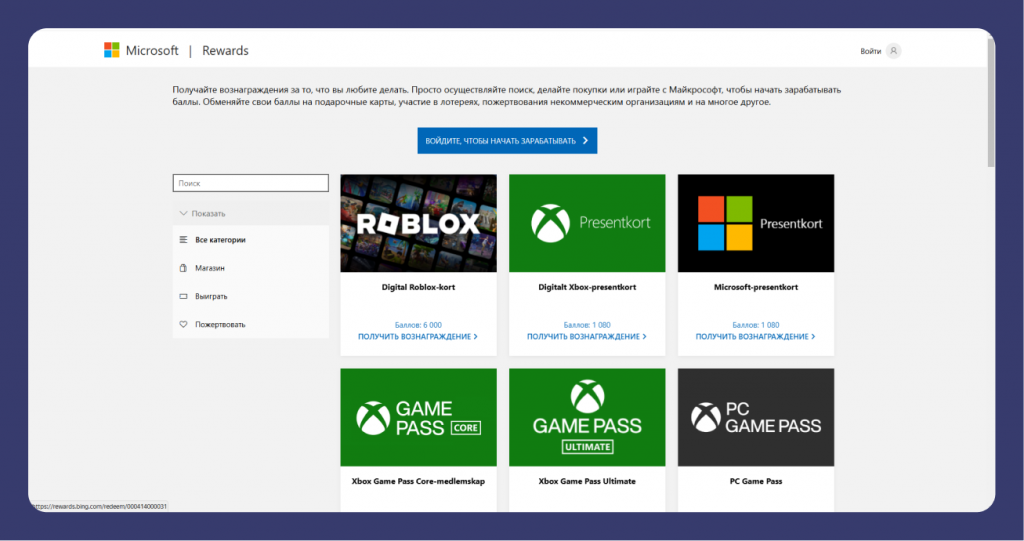
Task: Open the PC Game Pass tile
Action: click(x=755, y=417)
